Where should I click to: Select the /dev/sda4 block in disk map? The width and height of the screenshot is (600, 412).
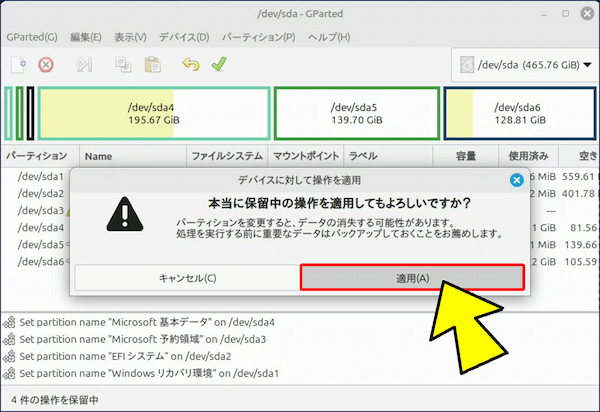pos(153,113)
